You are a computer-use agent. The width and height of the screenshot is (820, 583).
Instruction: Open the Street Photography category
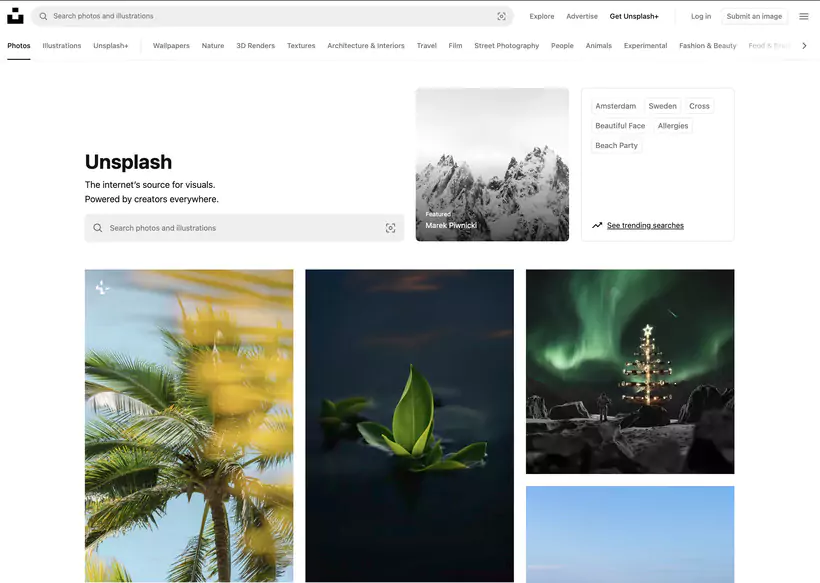coord(507,45)
